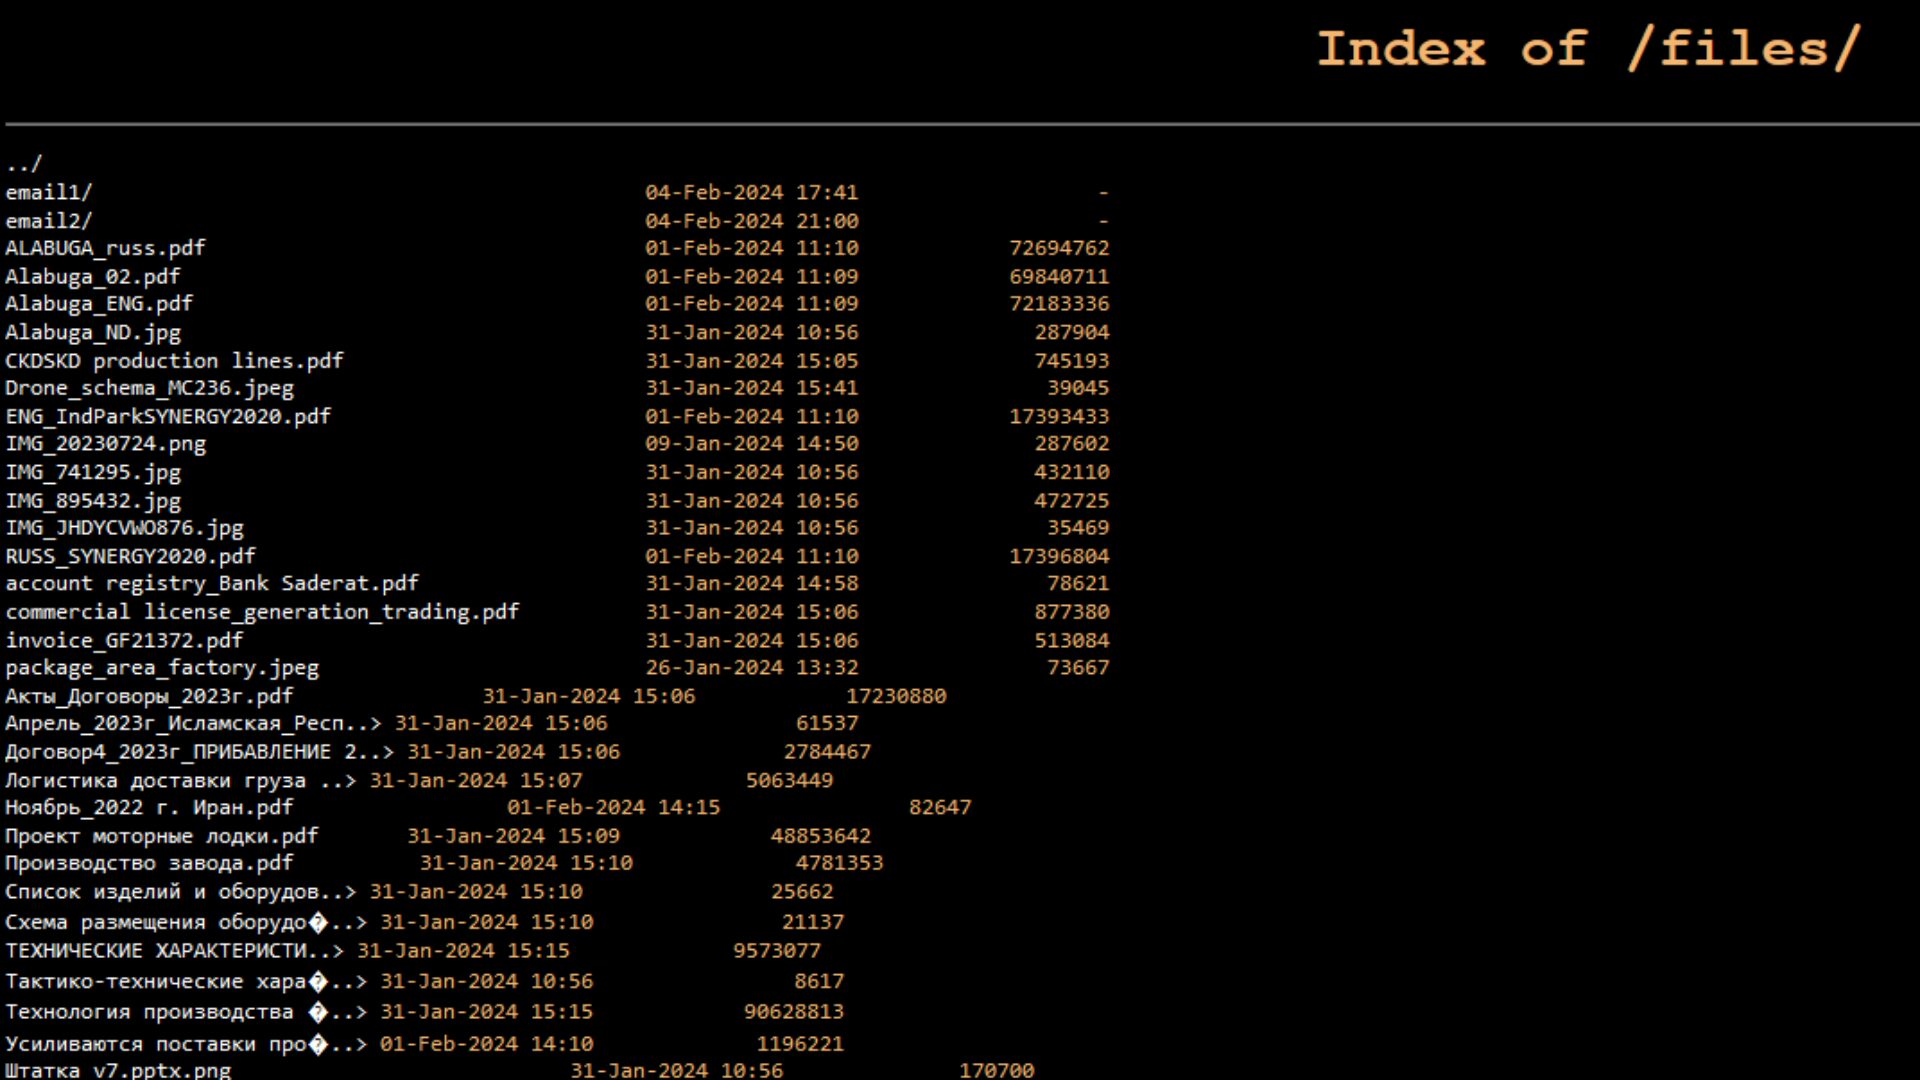Image resolution: width=1920 pixels, height=1080 pixels.
Task: Open ALABUGA_russ.pdf
Action: (105, 248)
